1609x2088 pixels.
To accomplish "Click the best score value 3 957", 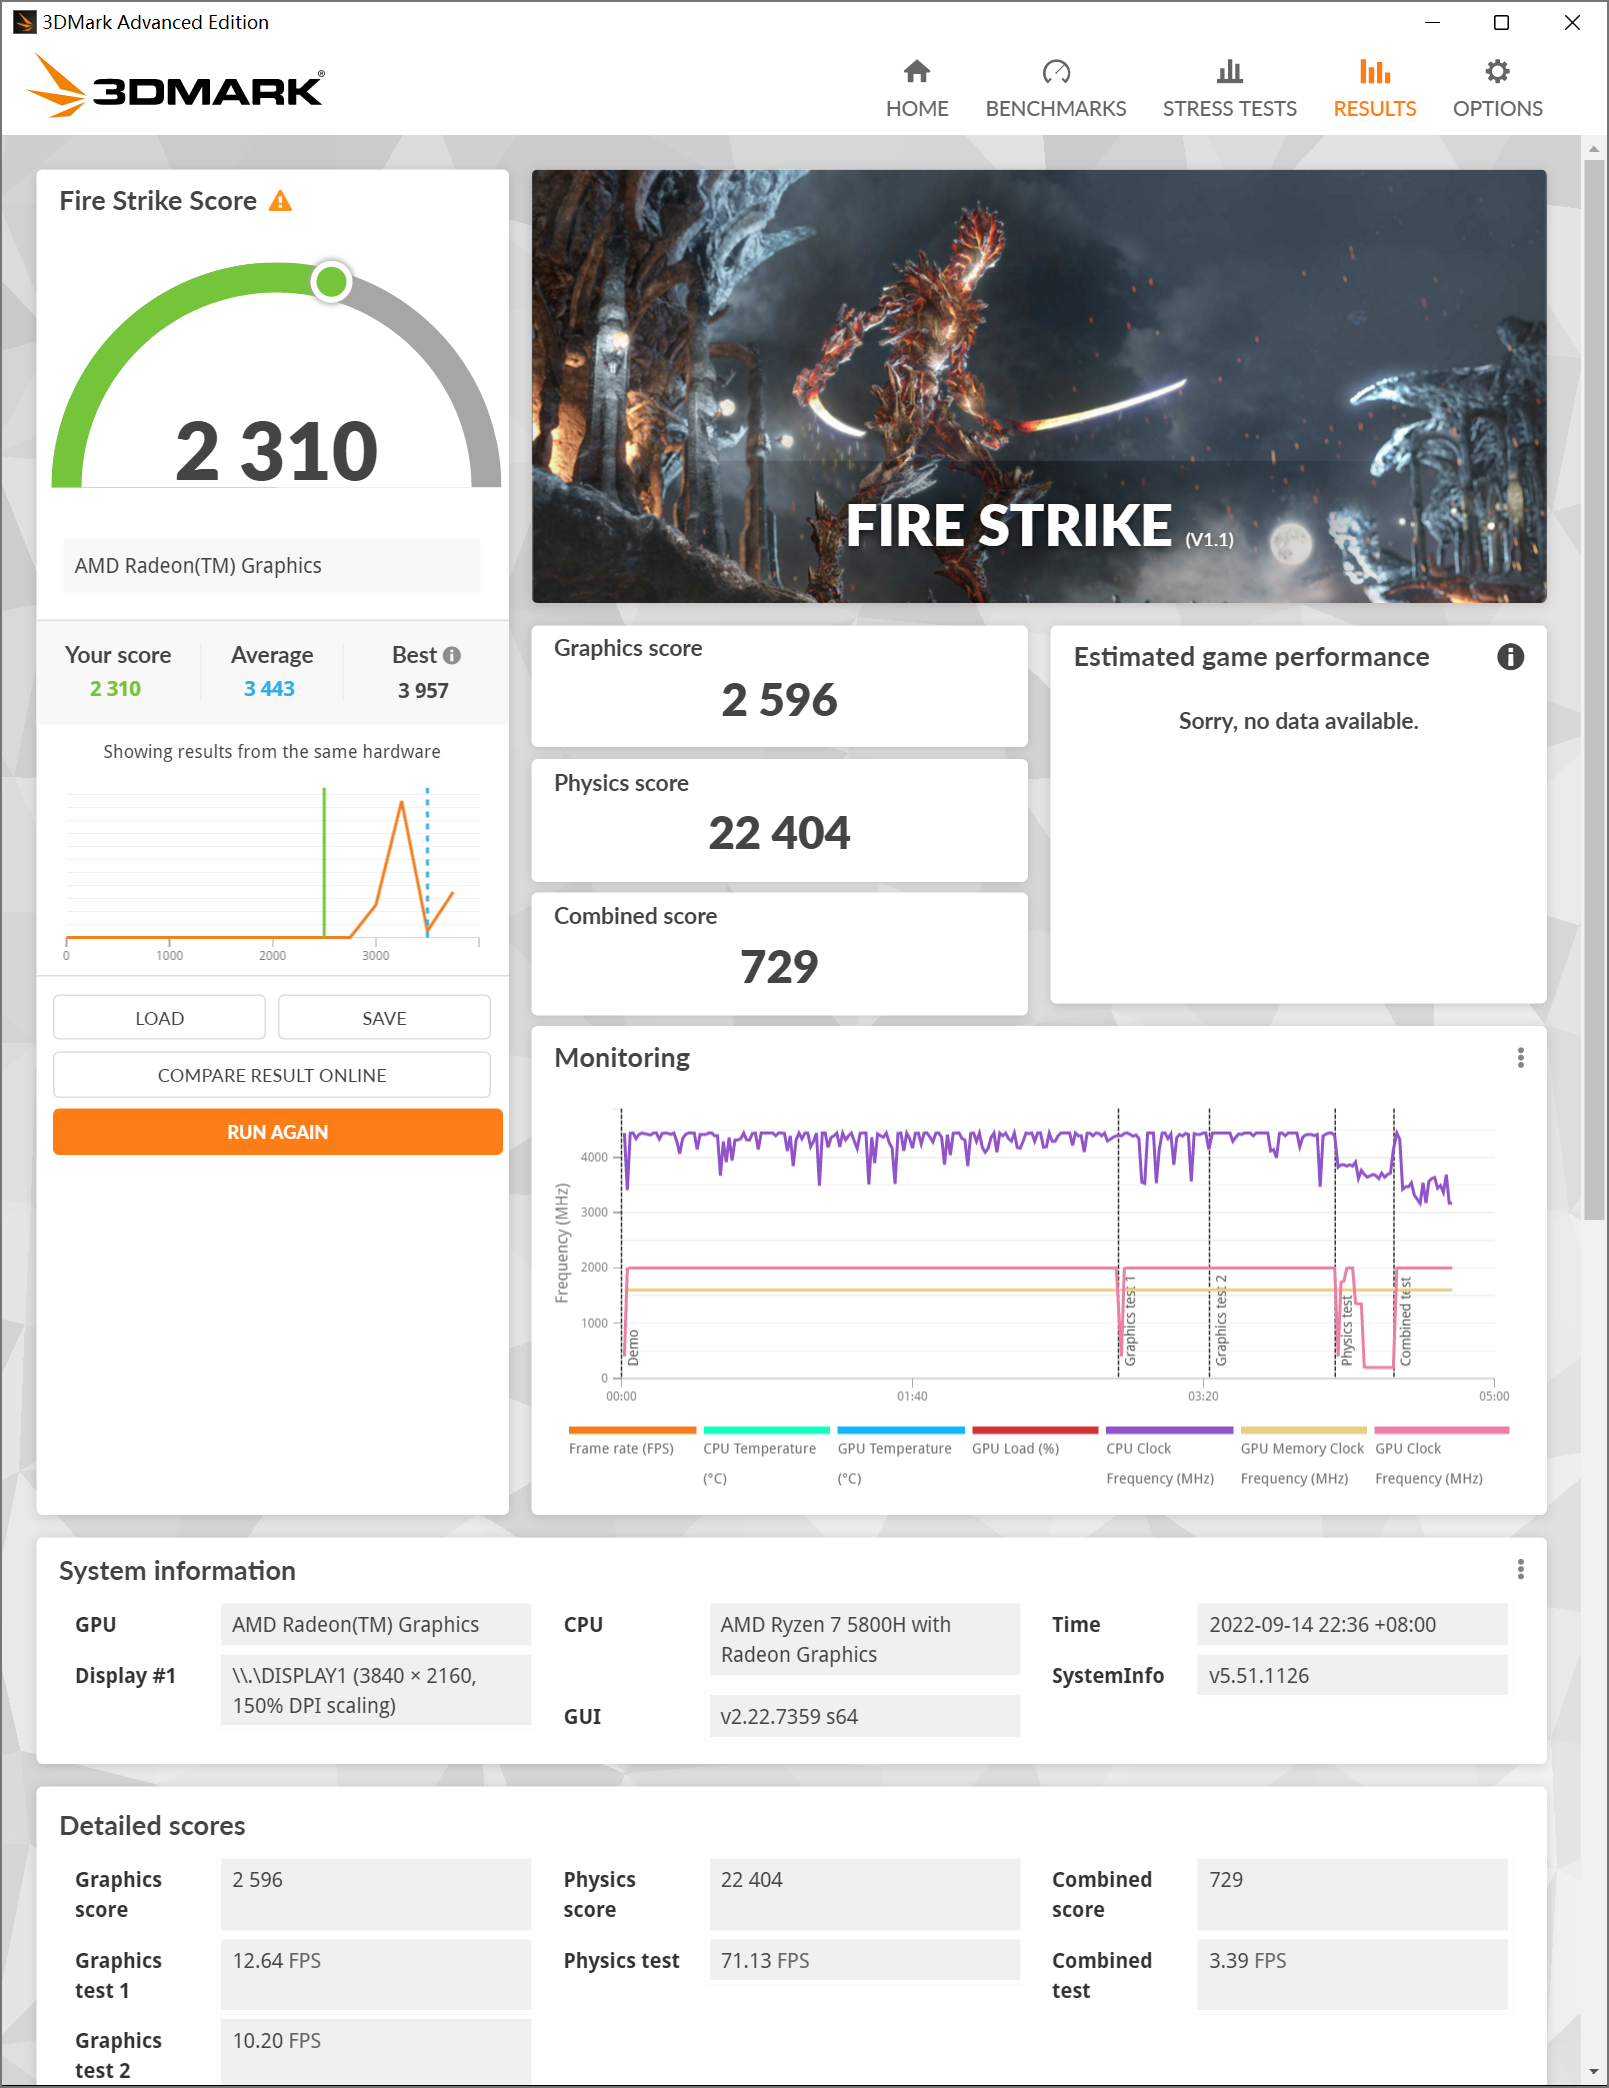I will [423, 690].
